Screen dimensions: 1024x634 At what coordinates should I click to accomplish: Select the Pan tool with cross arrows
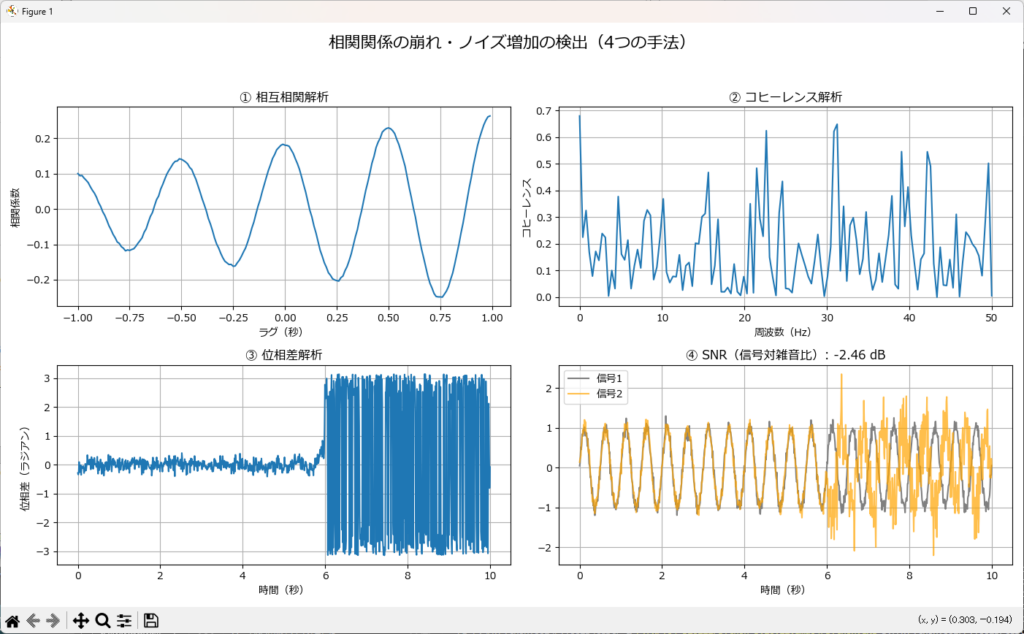(x=81, y=620)
